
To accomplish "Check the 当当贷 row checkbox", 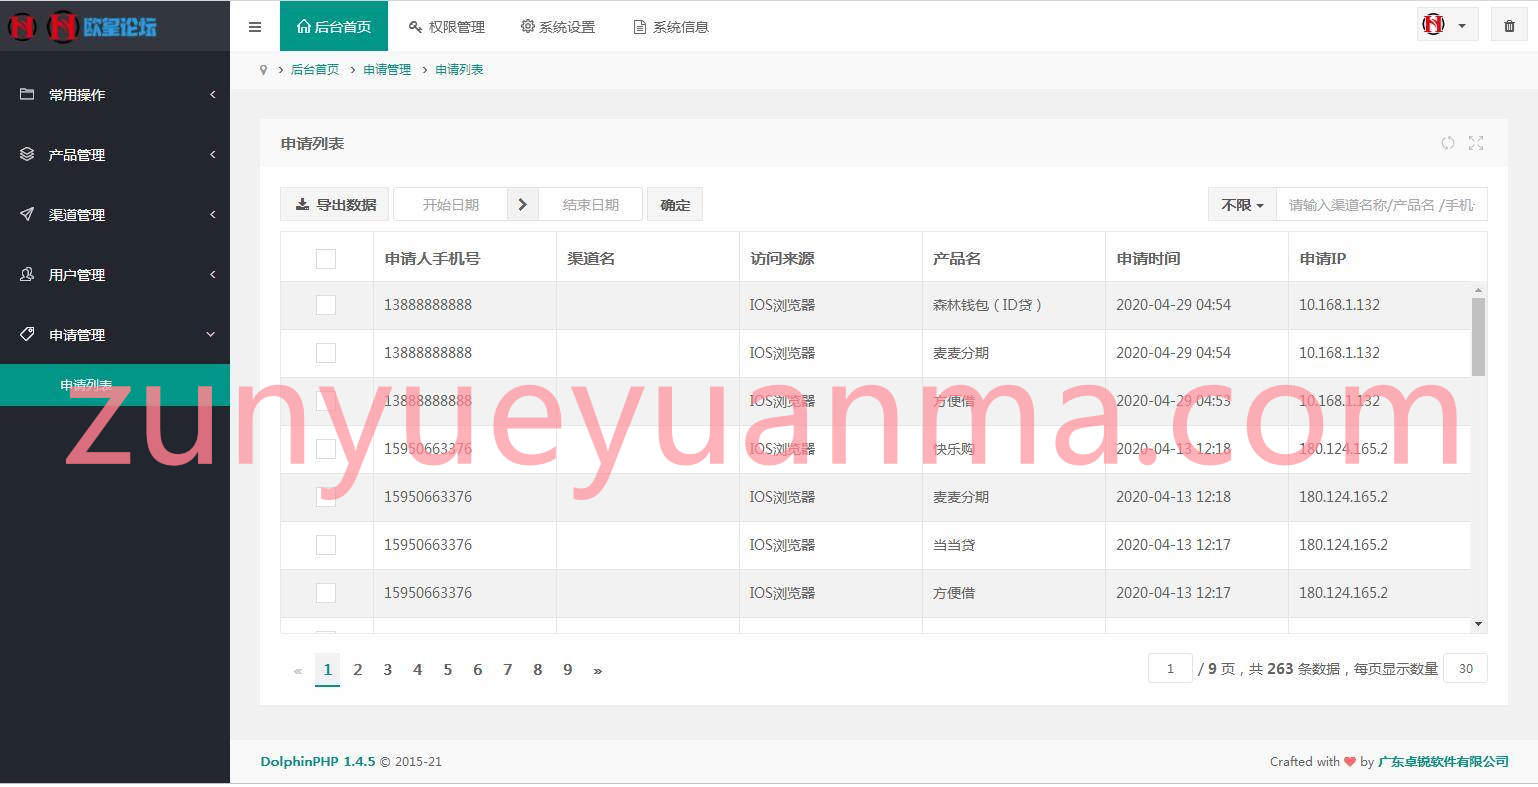I will click(x=326, y=545).
